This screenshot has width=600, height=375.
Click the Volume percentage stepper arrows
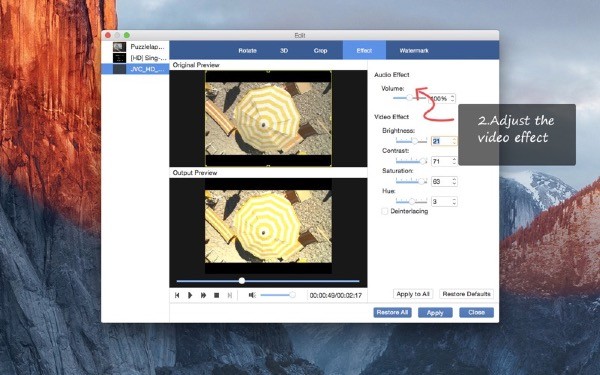coord(453,98)
